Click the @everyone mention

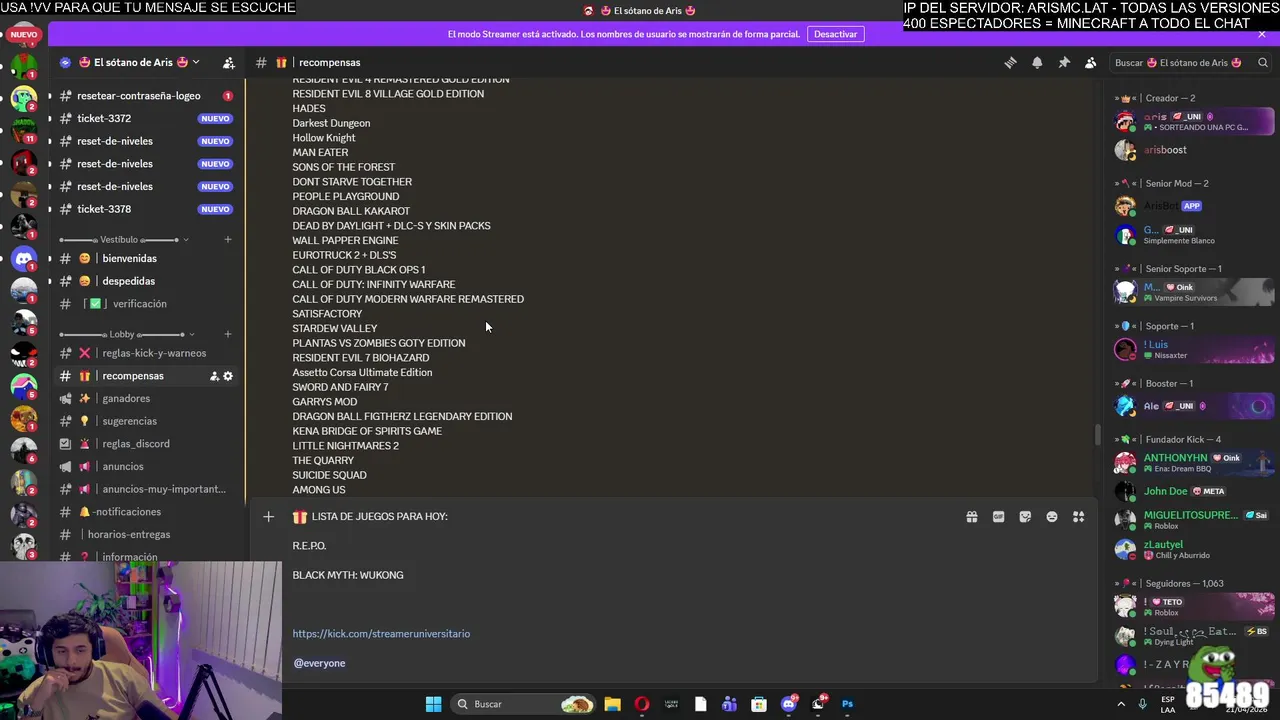pos(319,663)
